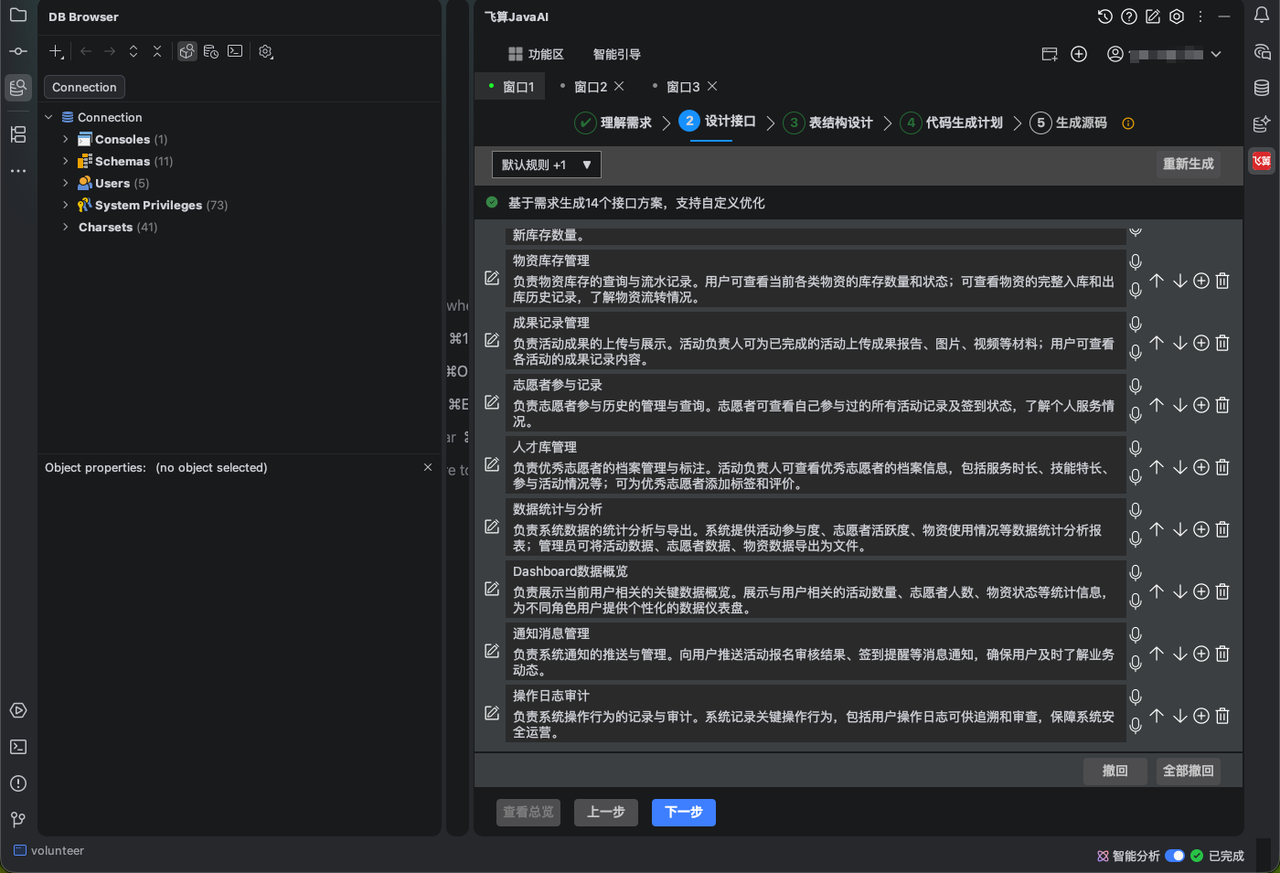Close the 窗口3 tab

coord(712,86)
